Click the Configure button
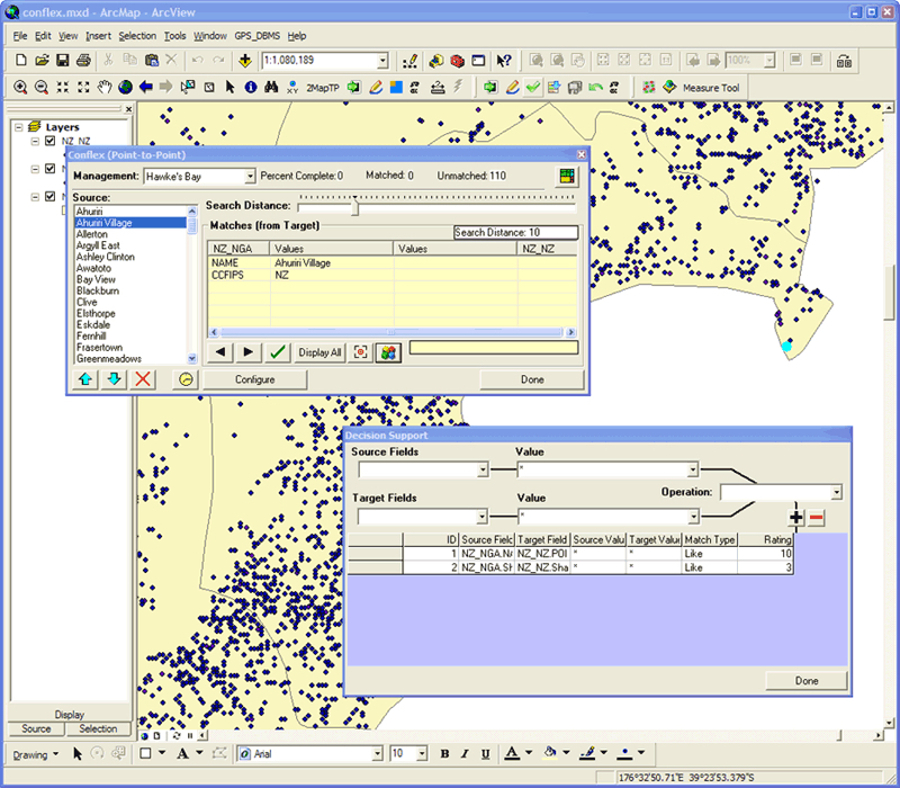Viewport: 900px width, 788px height. tap(255, 380)
